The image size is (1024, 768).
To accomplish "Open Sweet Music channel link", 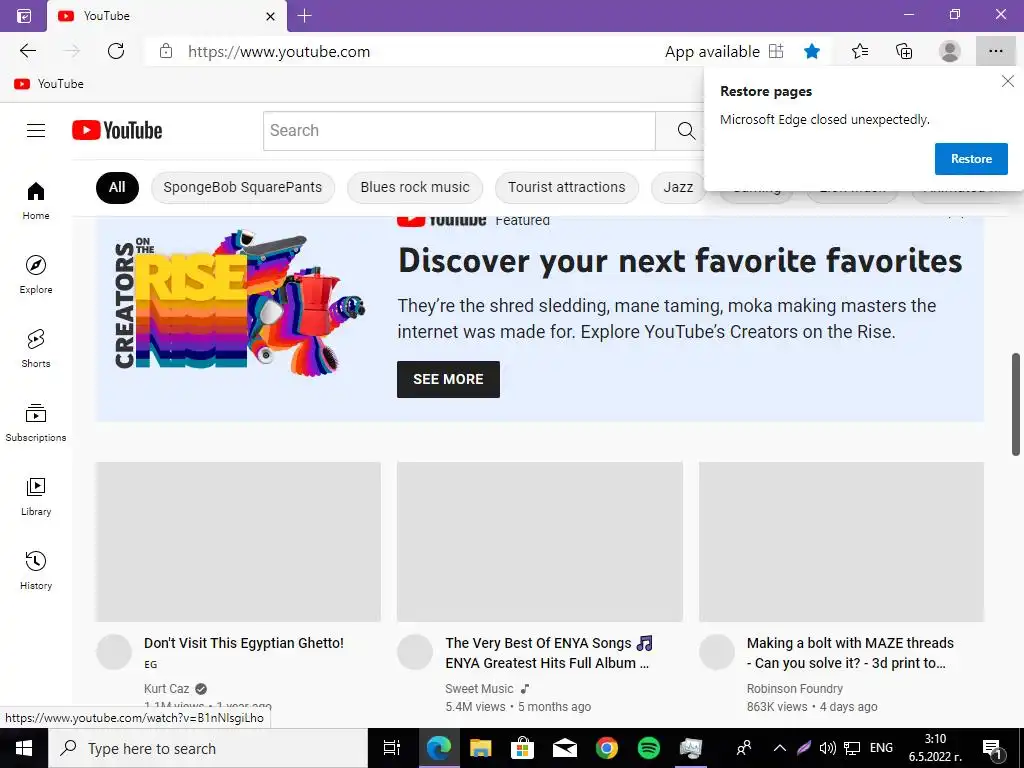I will 479,688.
